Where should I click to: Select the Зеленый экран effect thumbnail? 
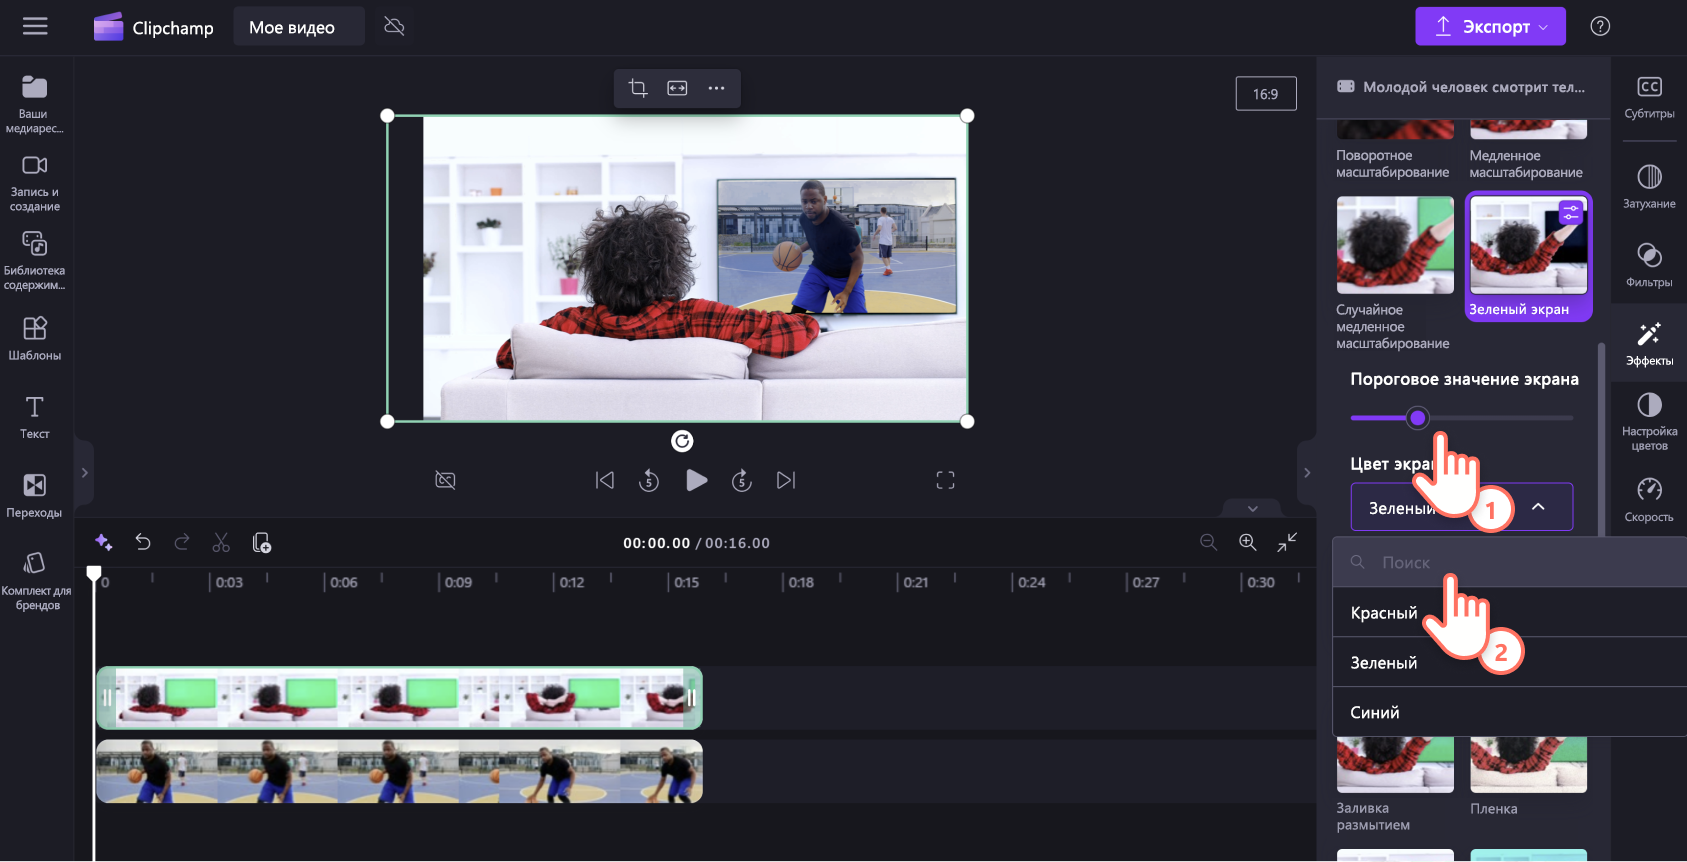click(x=1528, y=257)
